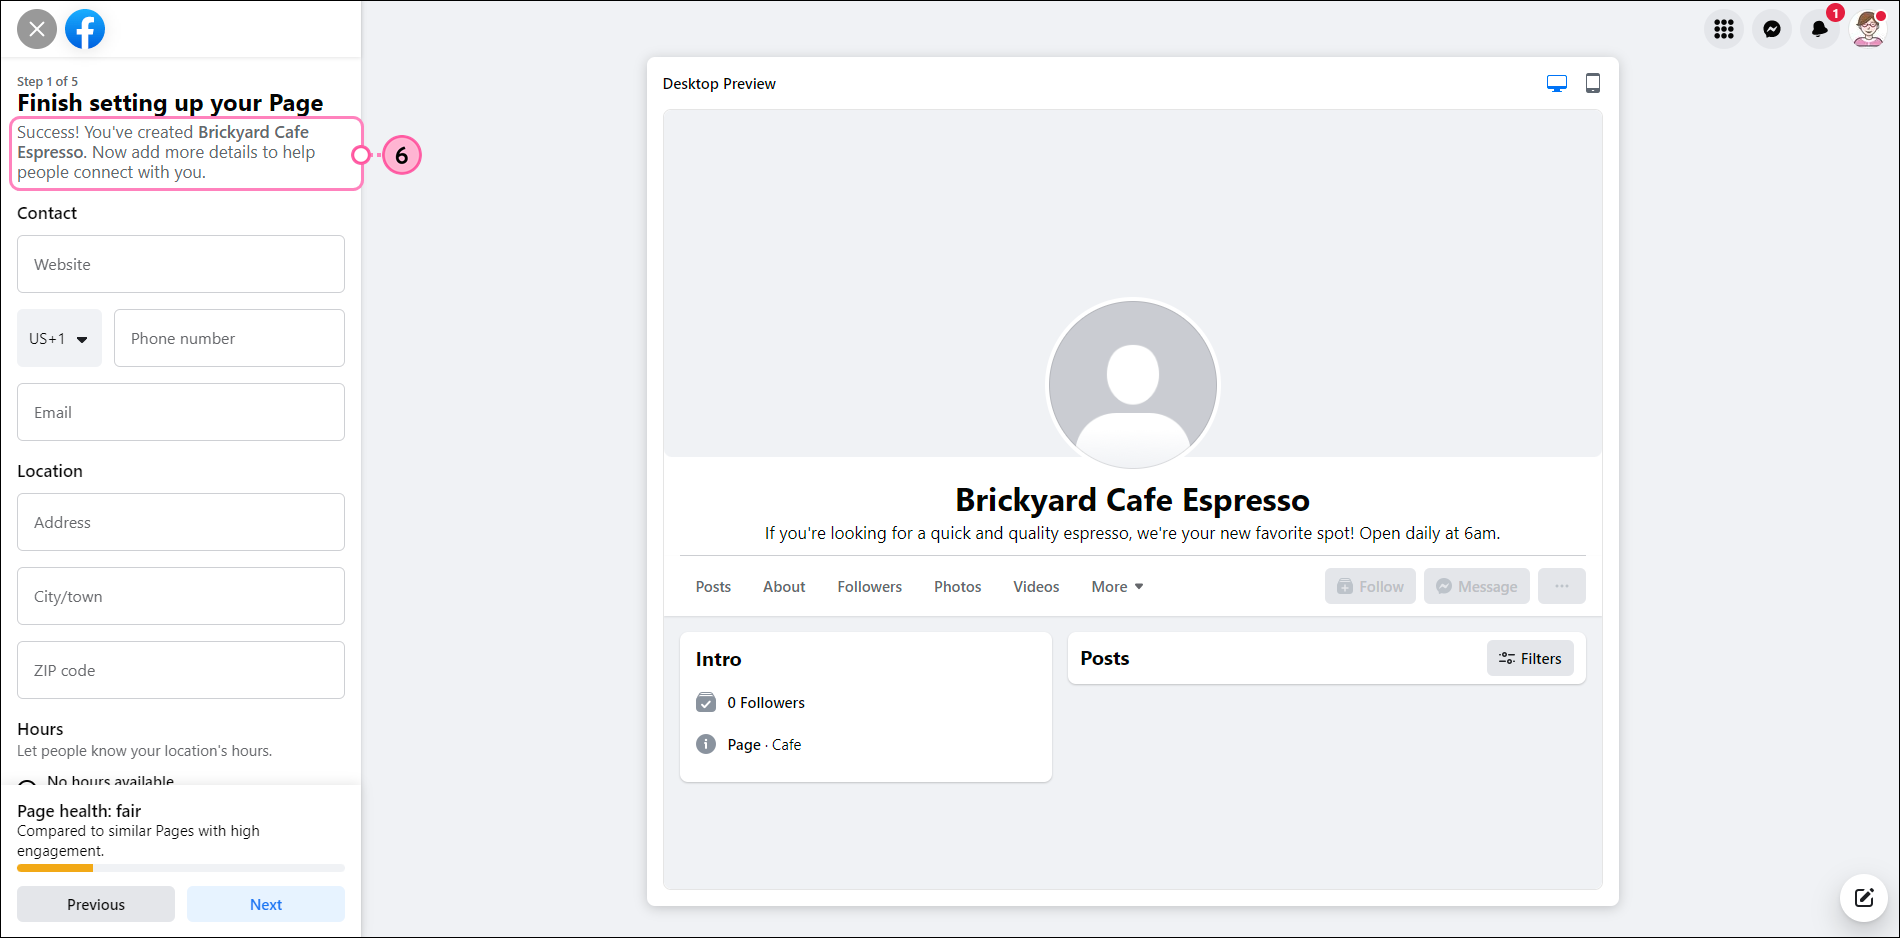The image size is (1900, 938).
Task: Click the Page · Cafe text
Action: coord(764,745)
